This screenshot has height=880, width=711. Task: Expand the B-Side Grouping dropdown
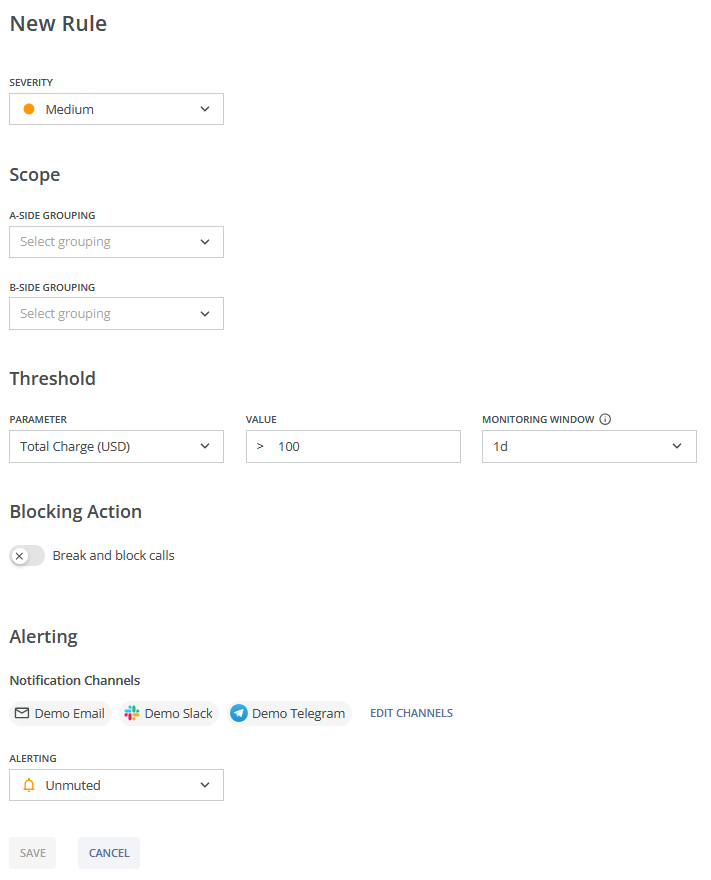pos(116,314)
